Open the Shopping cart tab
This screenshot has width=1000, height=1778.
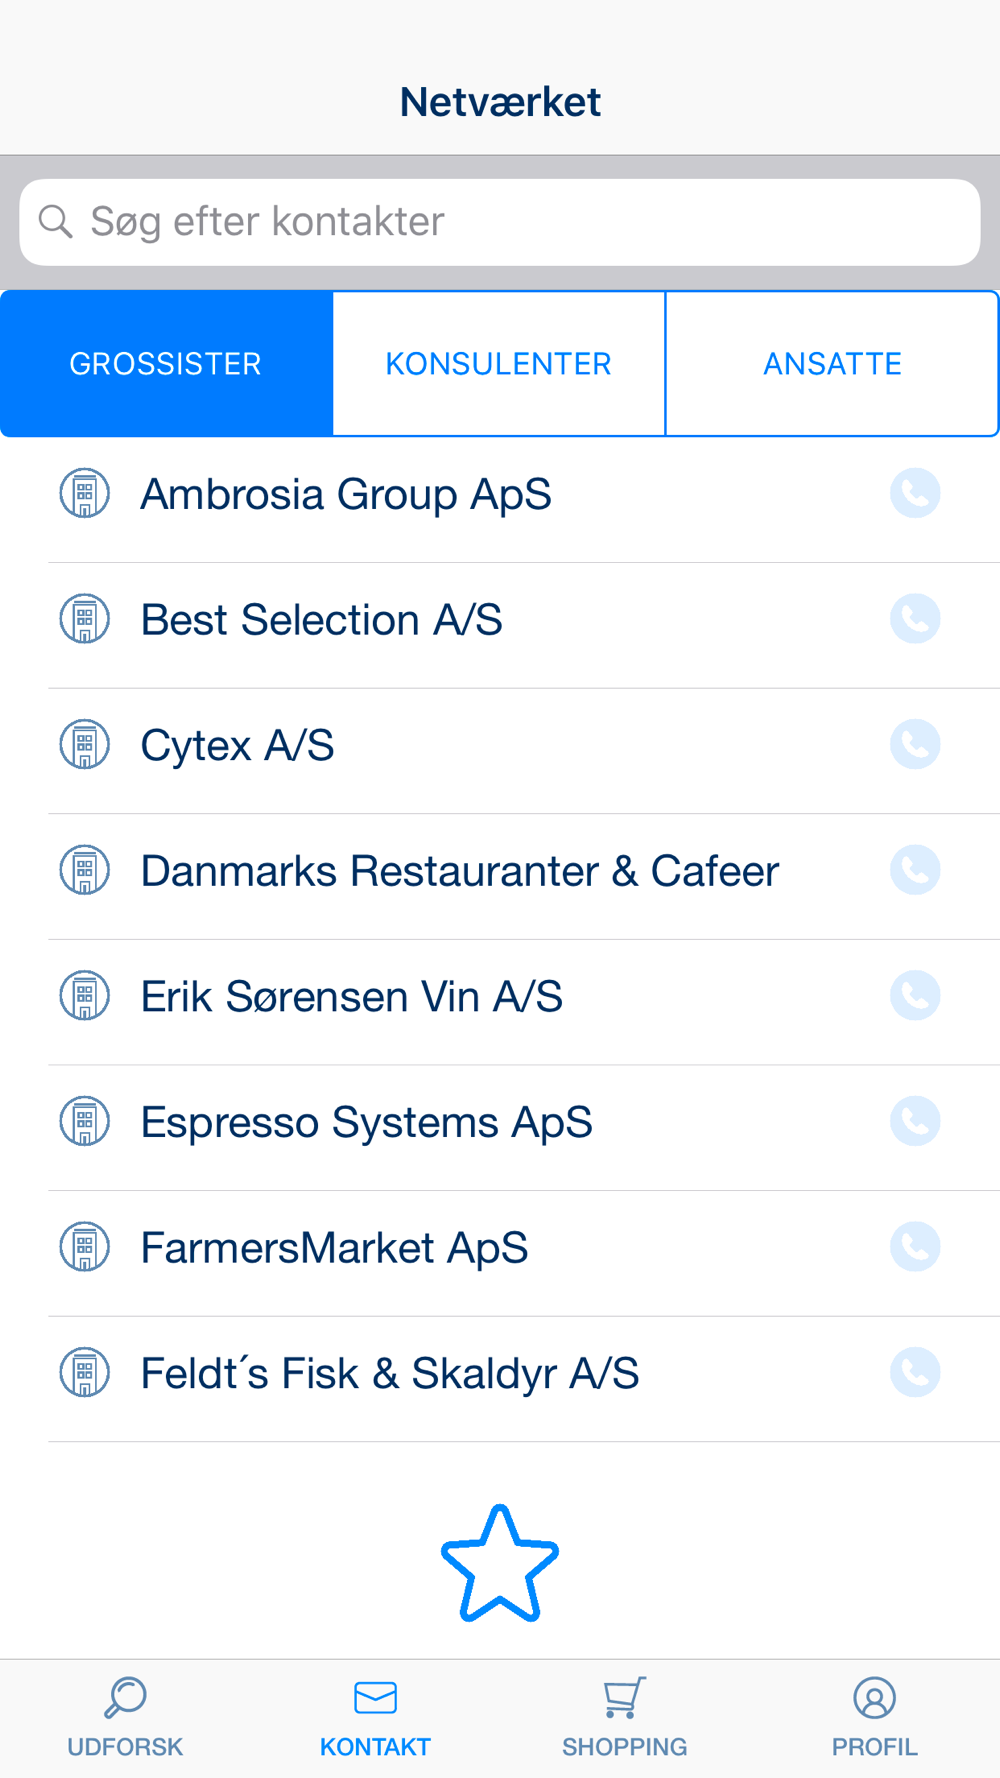[x=624, y=1719]
